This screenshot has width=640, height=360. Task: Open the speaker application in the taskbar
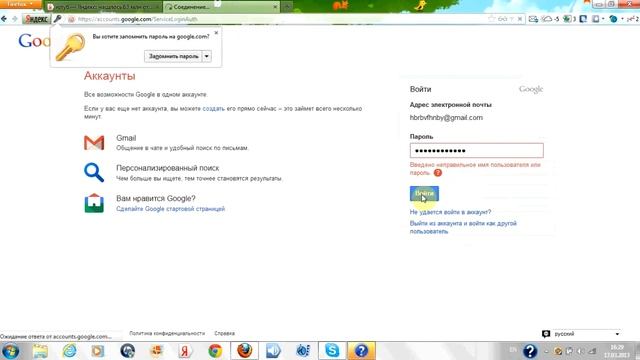pyautogui.click(x=273, y=351)
